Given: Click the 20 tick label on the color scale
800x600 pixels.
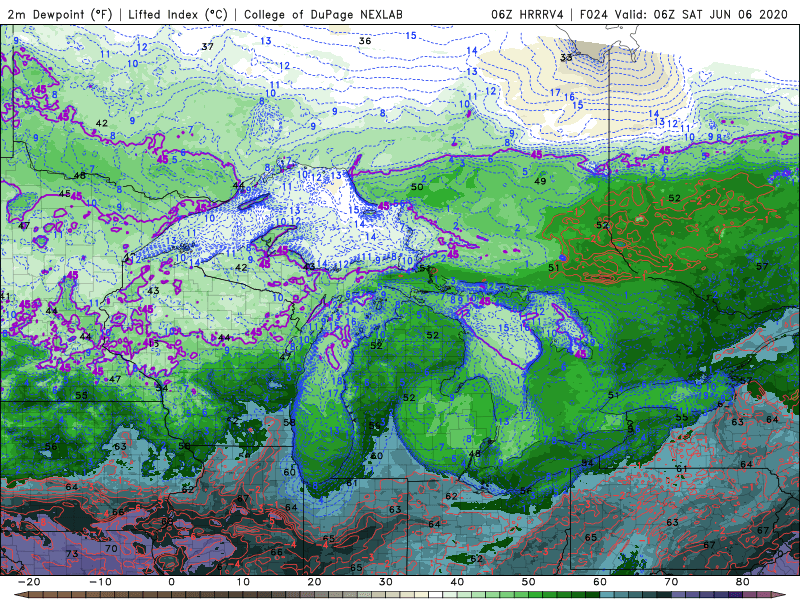Looking at the screenshot, I should coord(314,582).
